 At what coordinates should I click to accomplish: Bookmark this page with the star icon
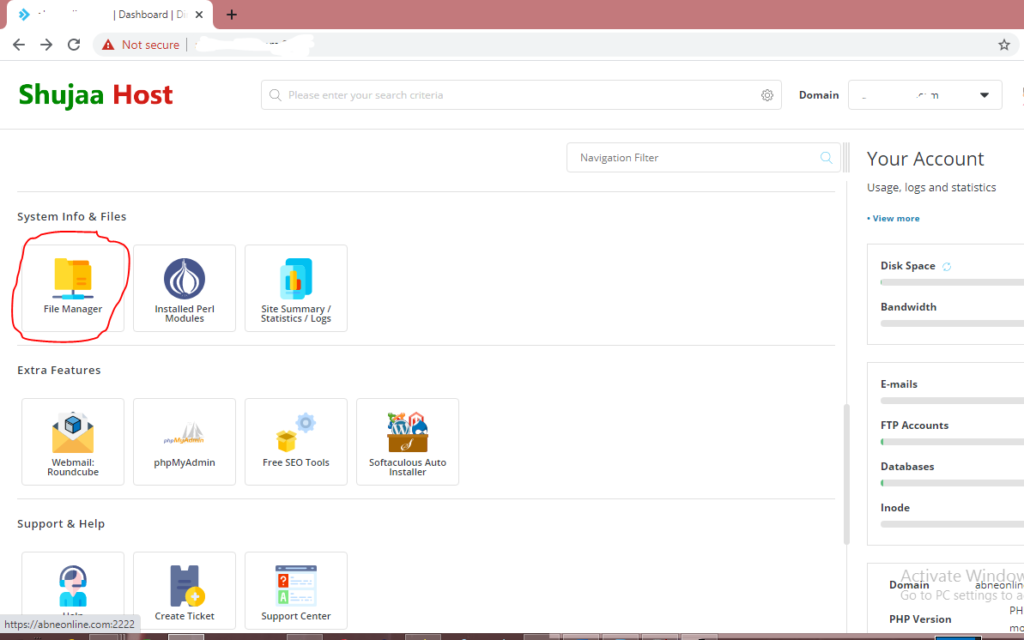[1003, 44]
